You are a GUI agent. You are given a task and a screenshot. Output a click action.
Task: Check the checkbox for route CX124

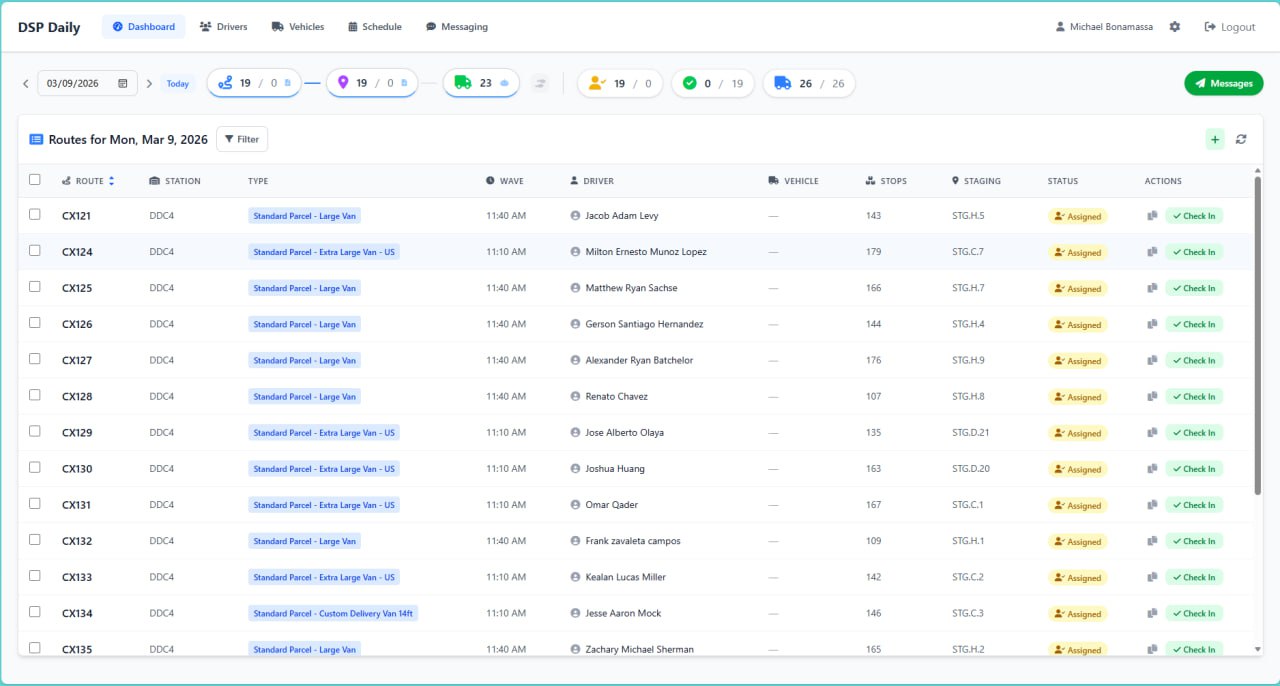click(35, 251)
